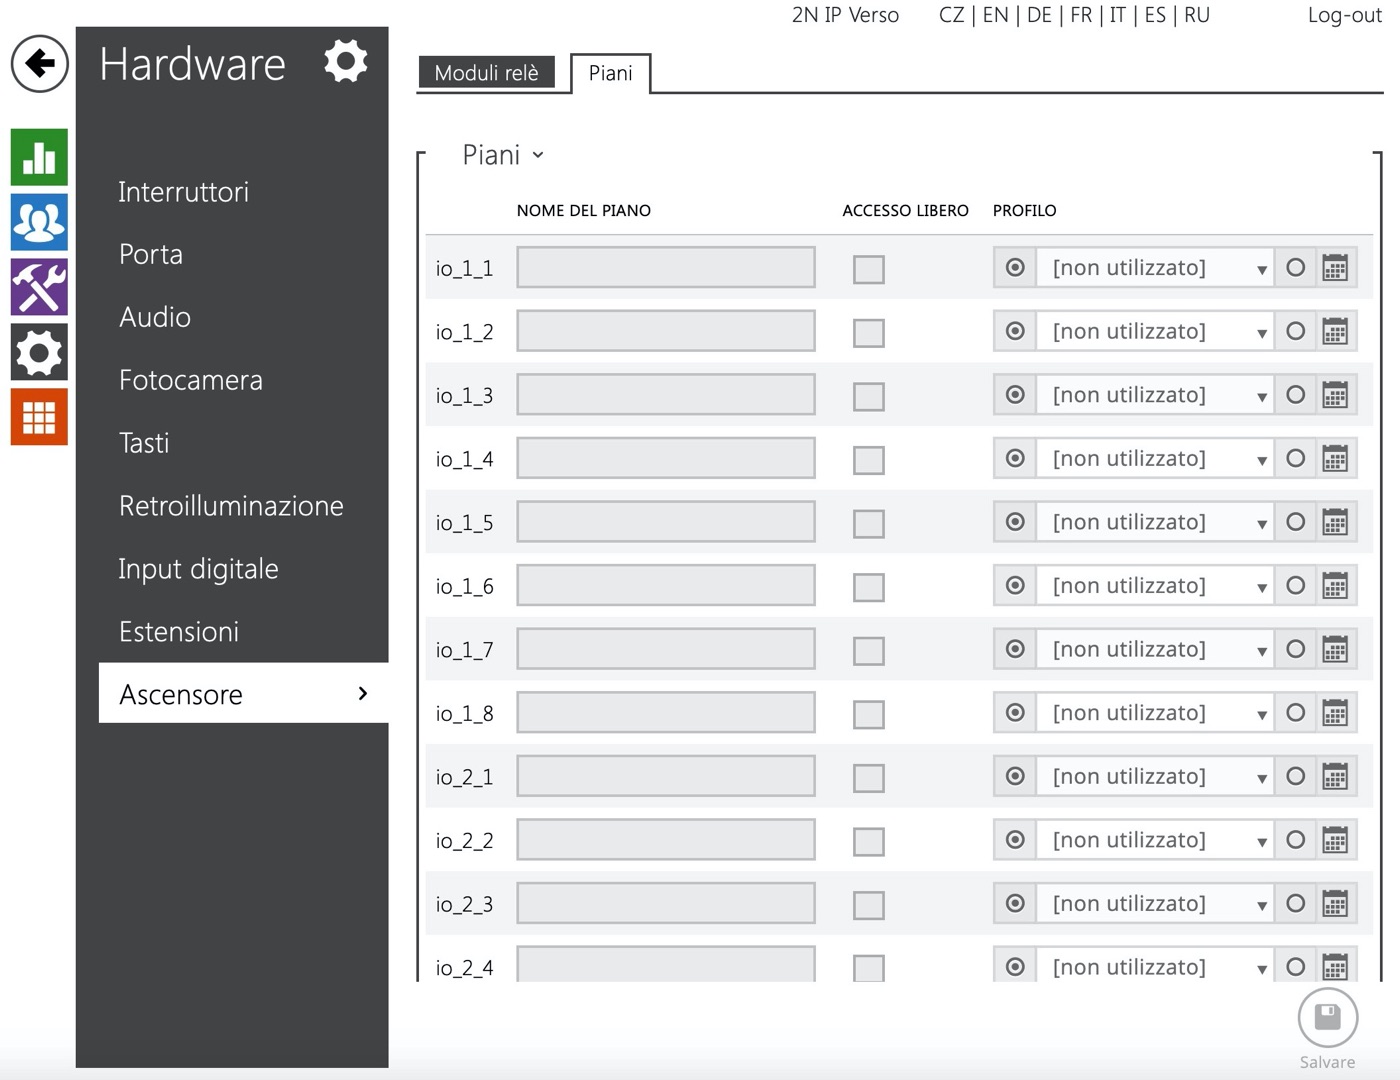Open the profile dropdown for io_1_1
1400x1080 pixels.
pyautogui.click(x=1155, y=268)
